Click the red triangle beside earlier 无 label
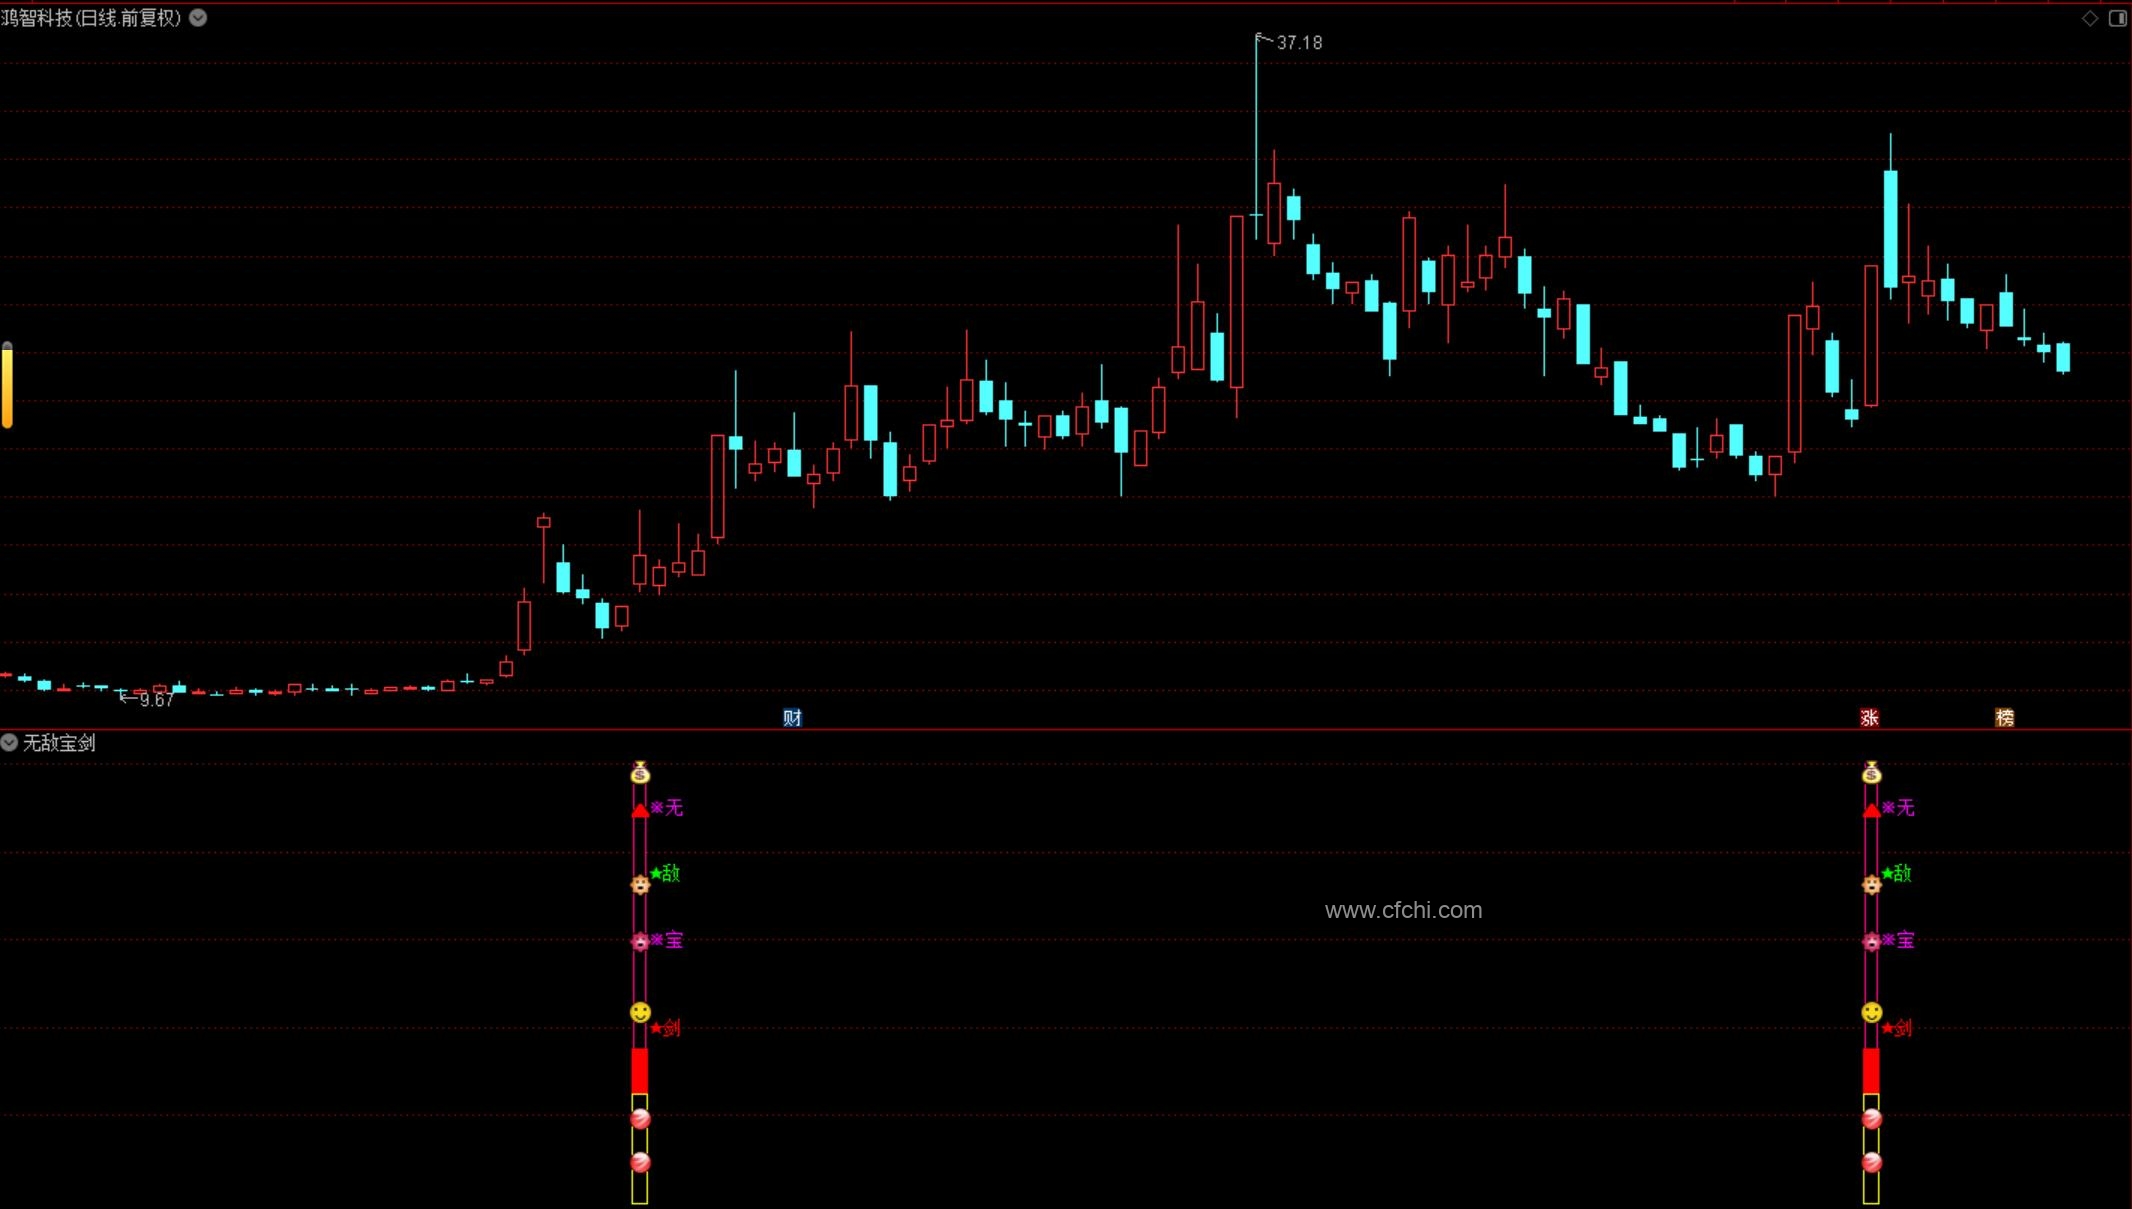The height and width of the screenshot is (1209, 2132). [640, 810]
